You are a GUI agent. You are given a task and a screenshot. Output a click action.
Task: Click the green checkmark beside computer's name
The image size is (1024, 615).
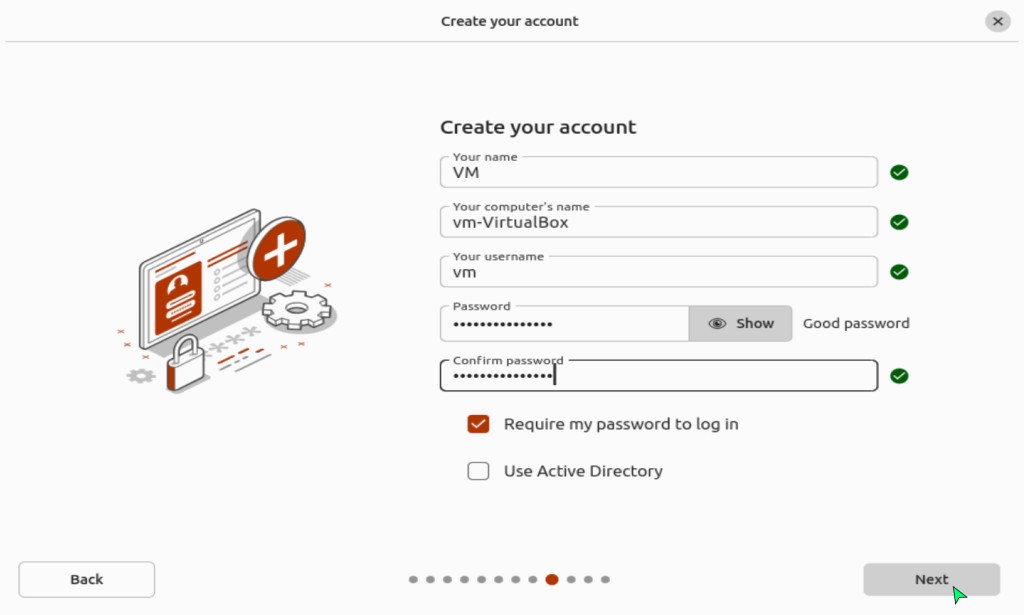(899, 222)
